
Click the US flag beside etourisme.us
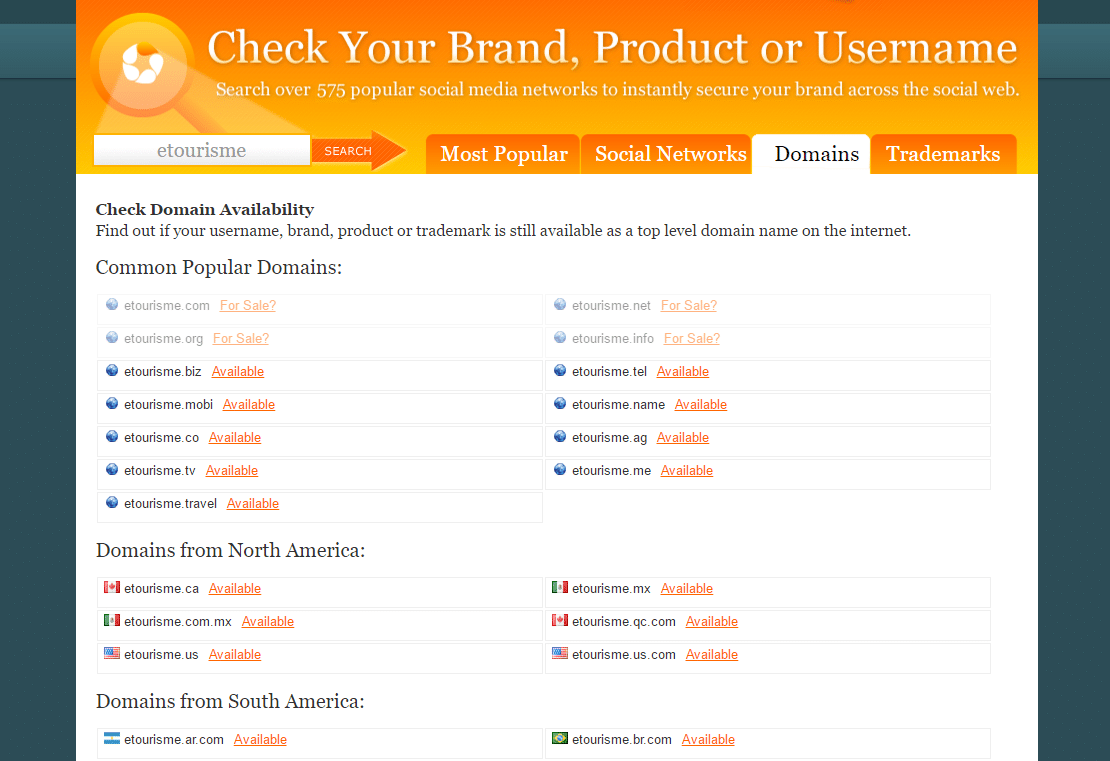112,654
